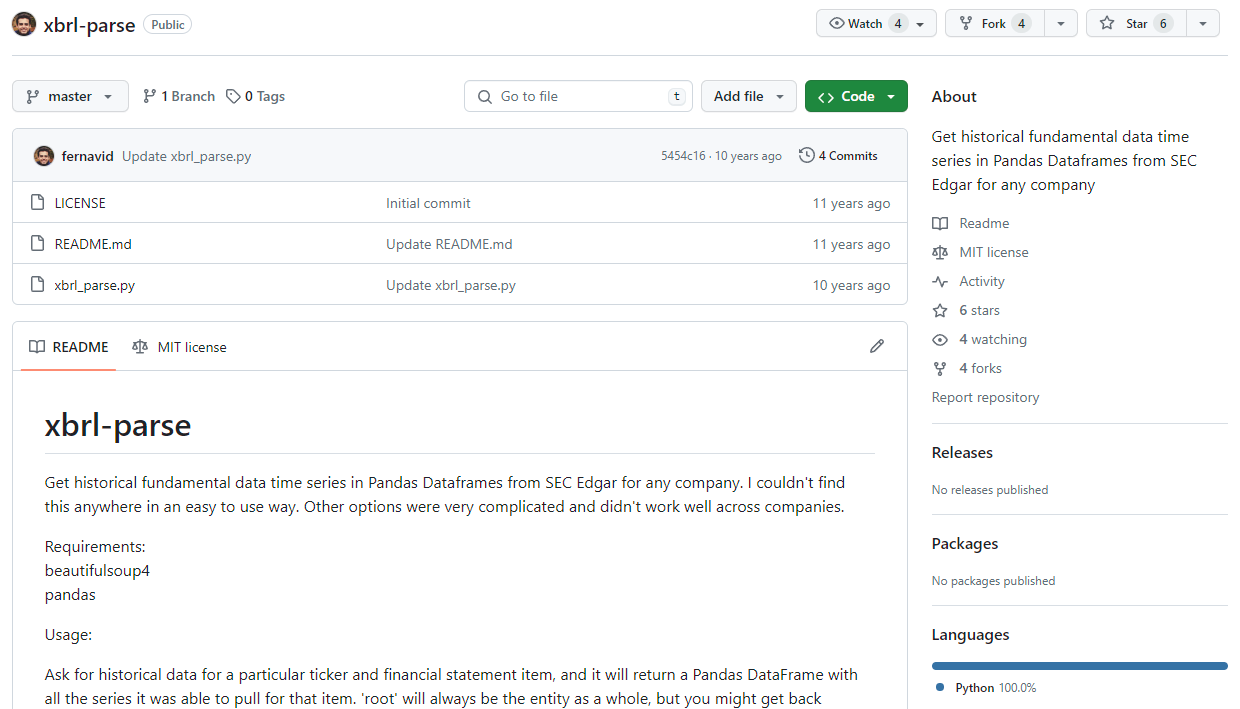Click the Star count badge 6
Image resolution: width=1240 pixels, height=709 pixels.
pyautogui.click(x=1163, y=24)
